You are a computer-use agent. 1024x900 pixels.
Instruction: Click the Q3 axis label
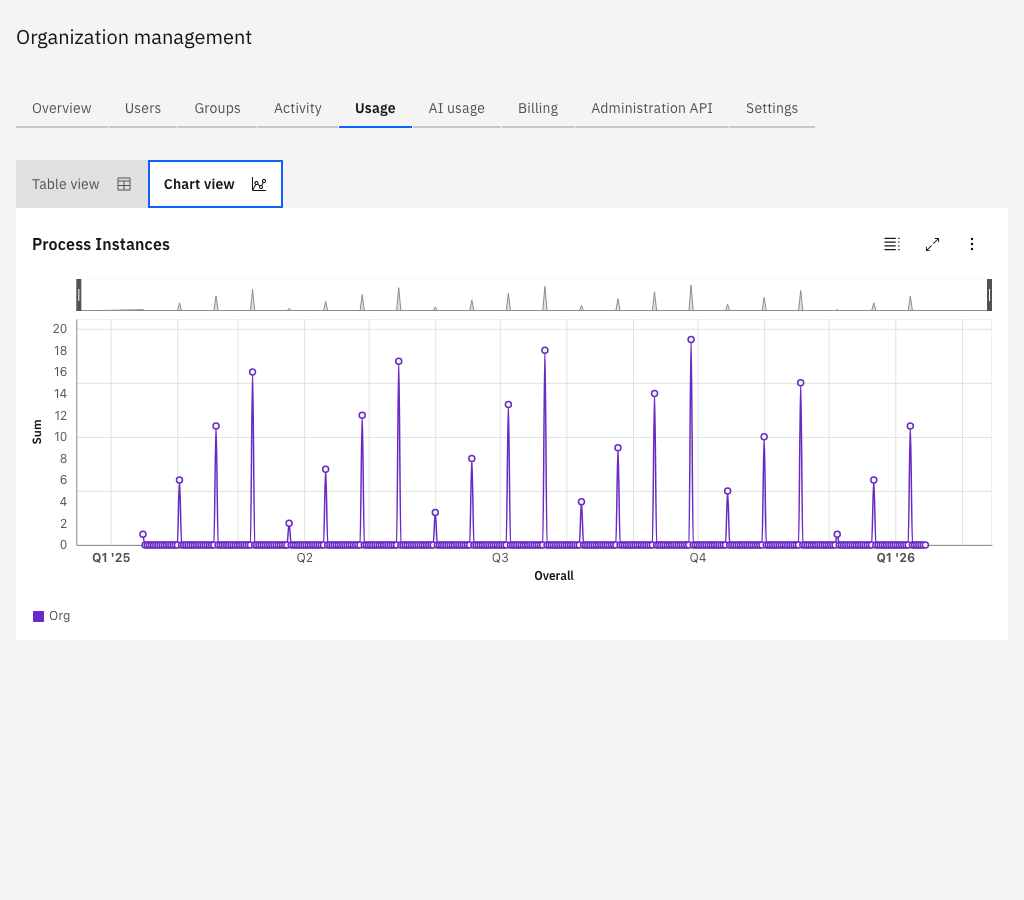(500, 558)
